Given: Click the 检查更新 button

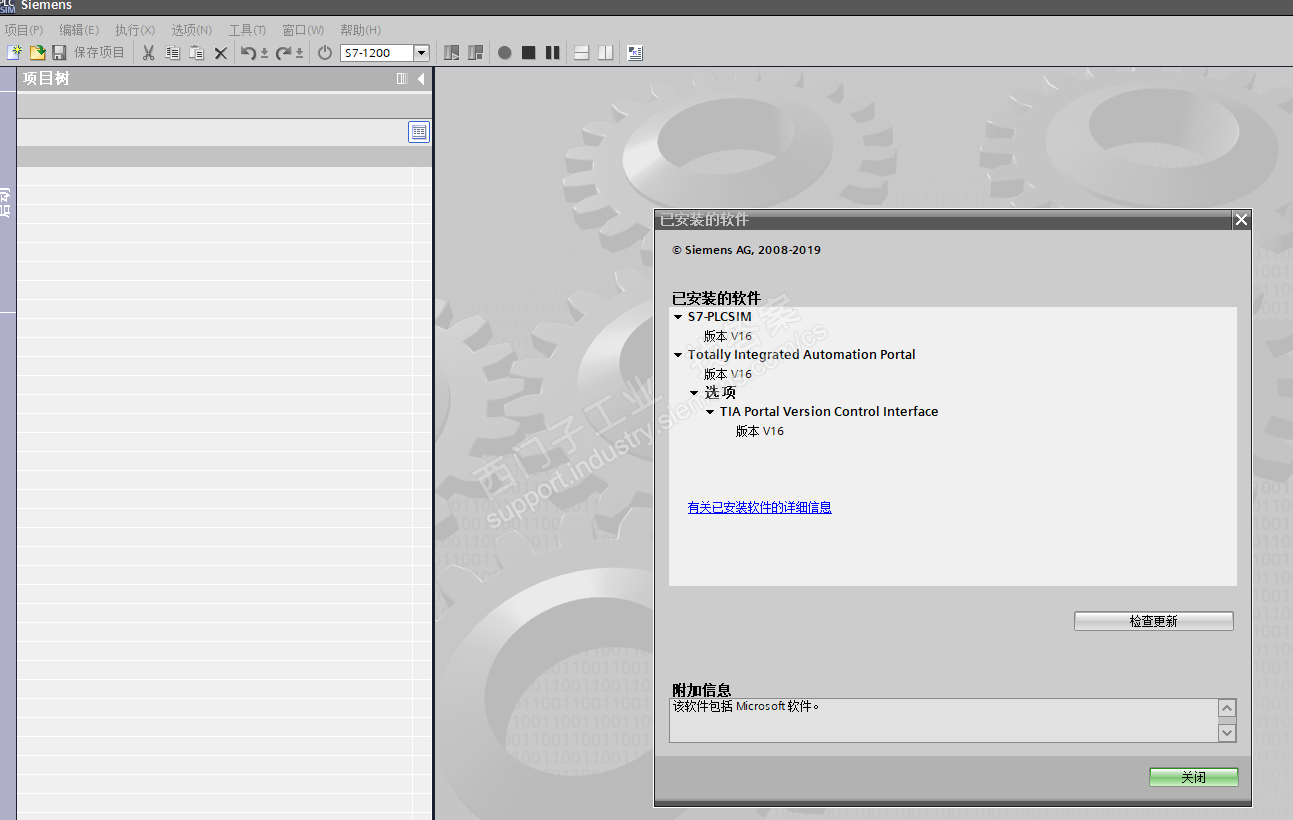Looking at the screenshot, I should point(1154,621).
